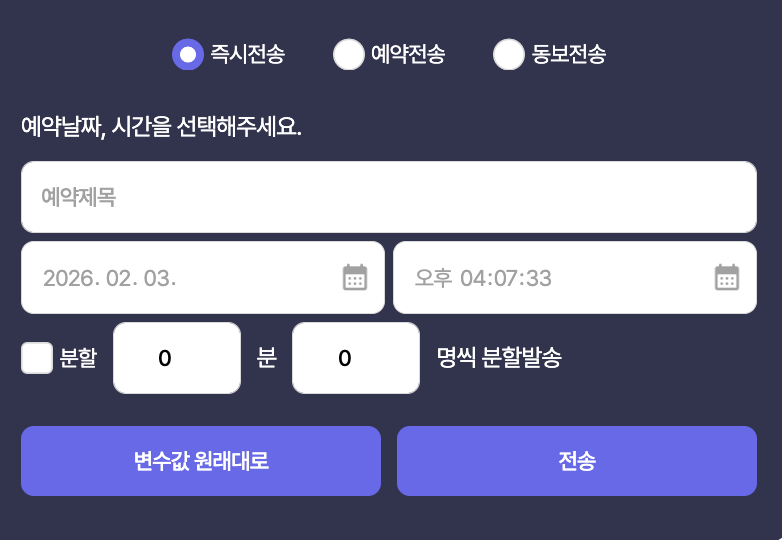The width and height of the screenshot is (782, 540).
Task: Click the 동보전송 text label
Action: (568, 54)
